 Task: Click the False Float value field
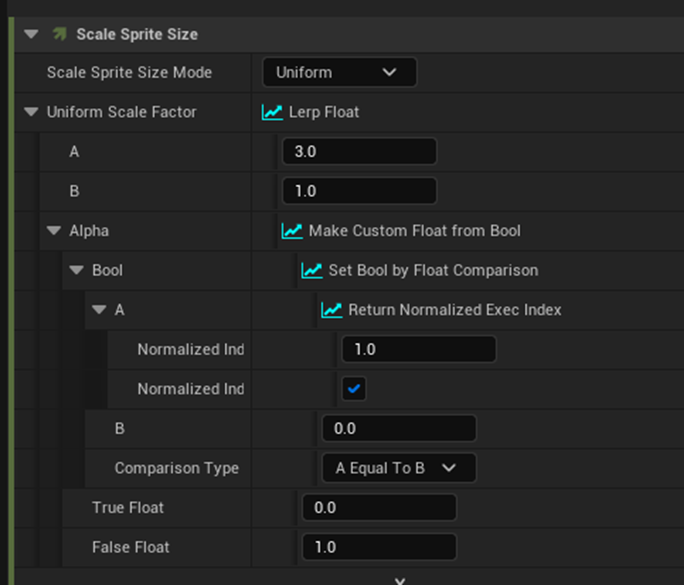[378, 547]
